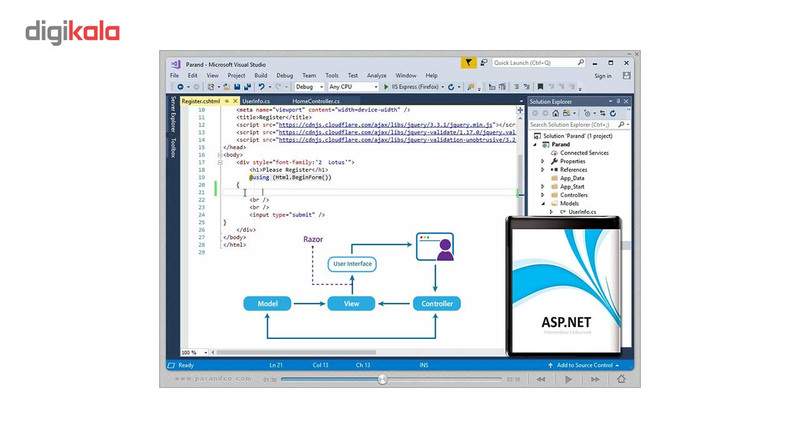Click the New Project toolbar icon
Screen dimensions: 800x438
211,87
